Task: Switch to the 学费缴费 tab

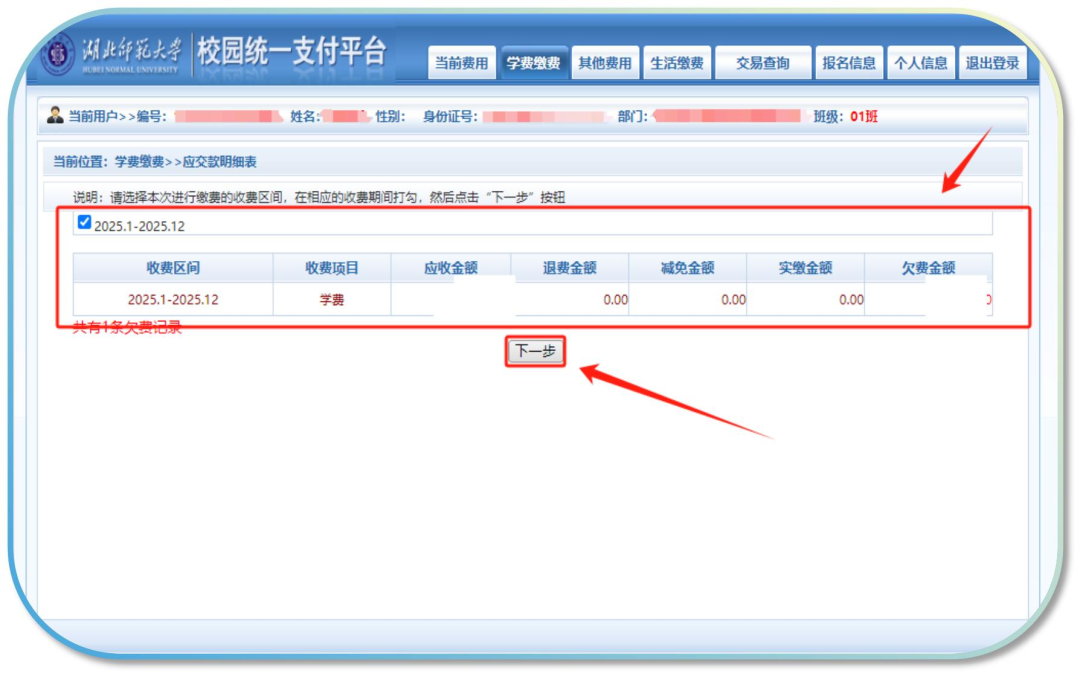Action: tap(534, 63)
